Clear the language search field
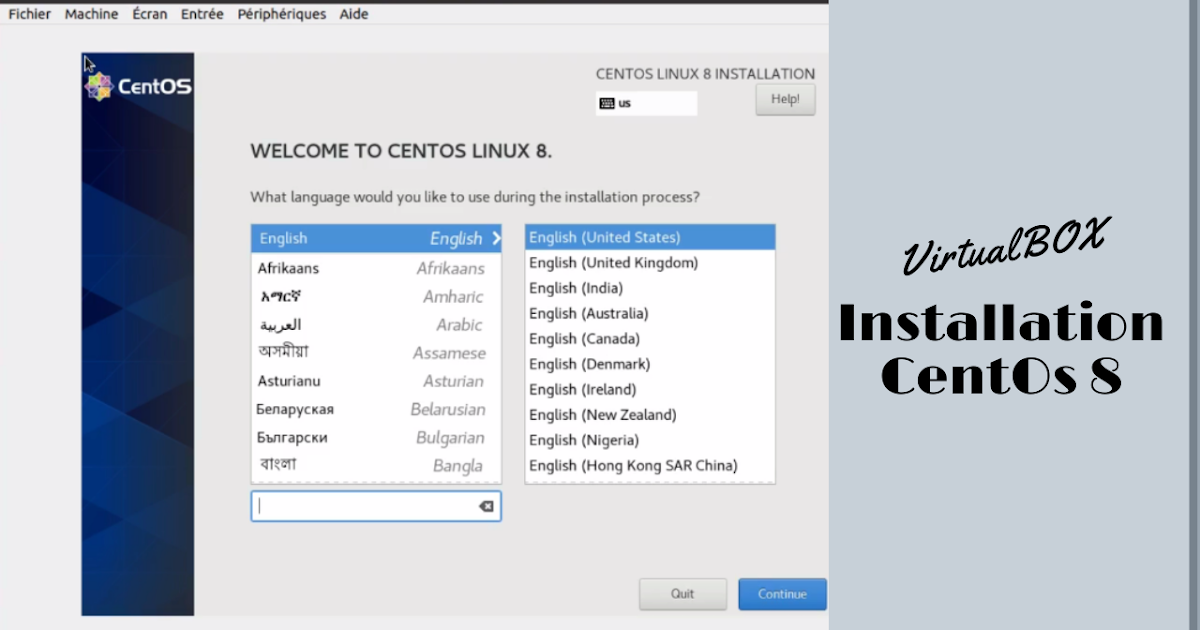 pyautogui.click(x=487, y=506)
